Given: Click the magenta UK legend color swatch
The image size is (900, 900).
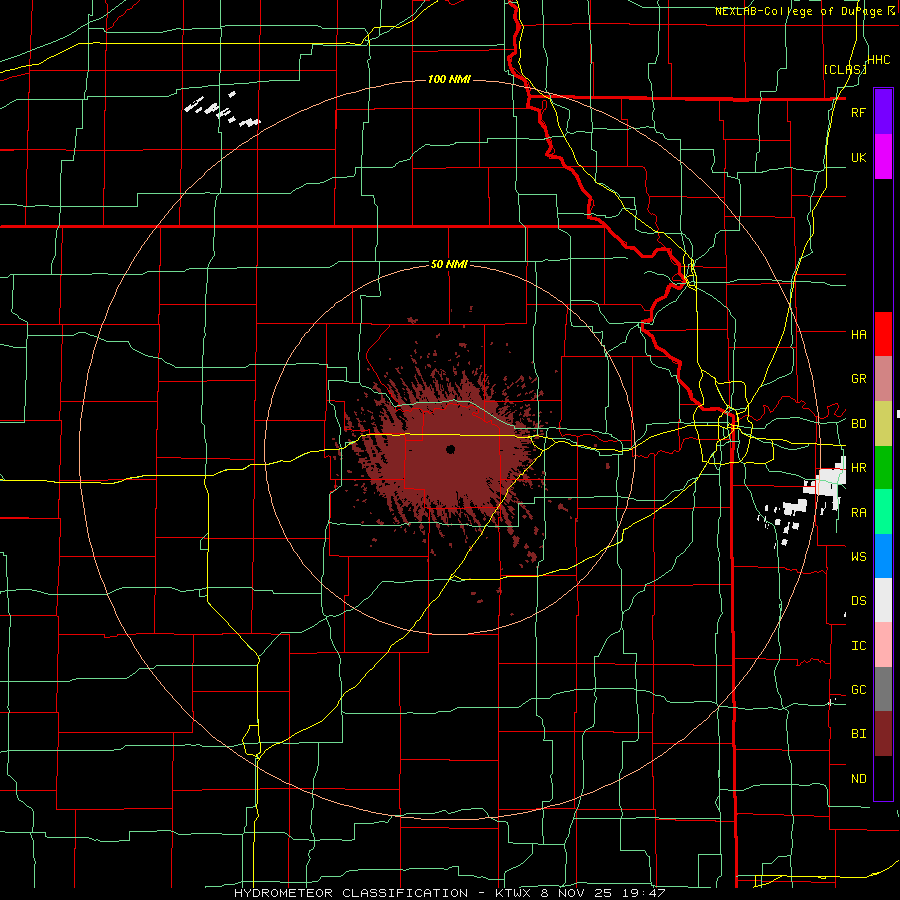Looking at the screenshot, I should click(883, 157).
